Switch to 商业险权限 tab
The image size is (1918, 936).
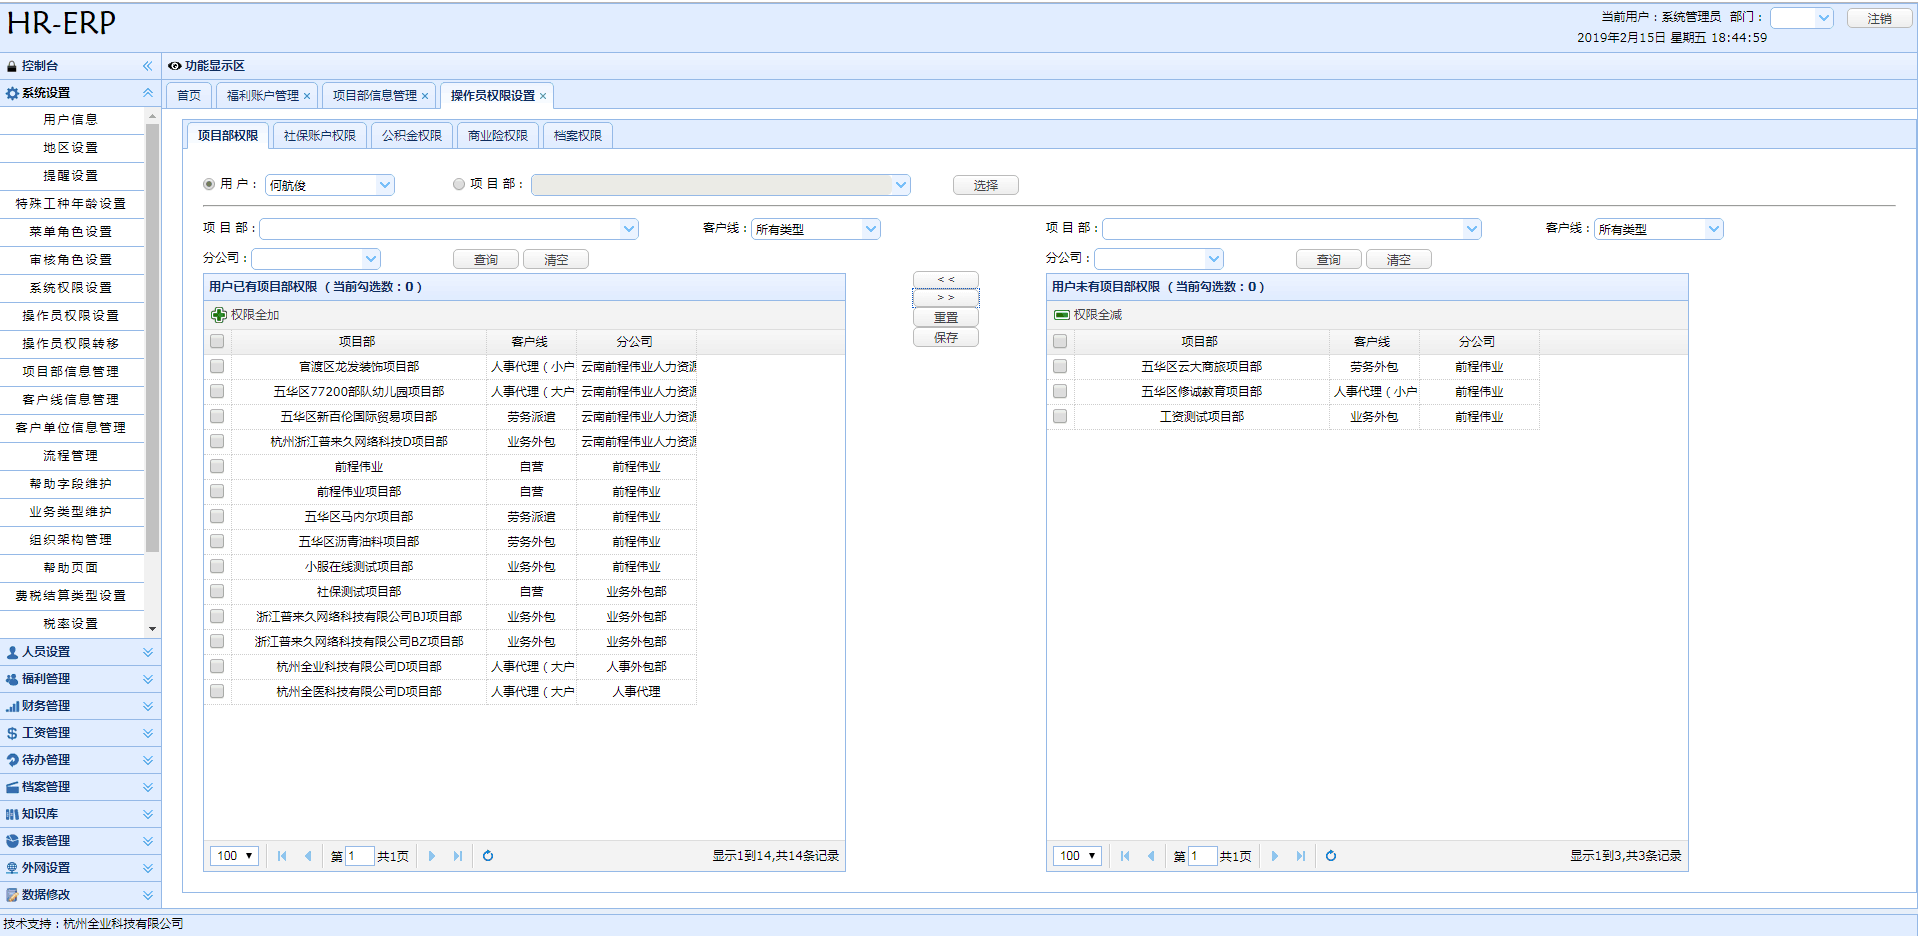[x=498, y=136]
